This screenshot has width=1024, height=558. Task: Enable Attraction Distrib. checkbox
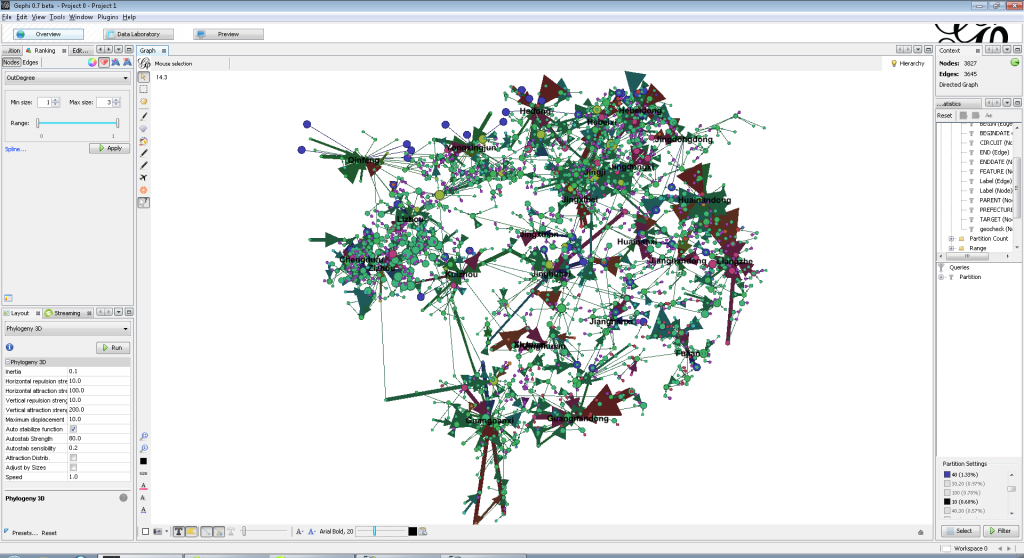(x=73, y=458)
